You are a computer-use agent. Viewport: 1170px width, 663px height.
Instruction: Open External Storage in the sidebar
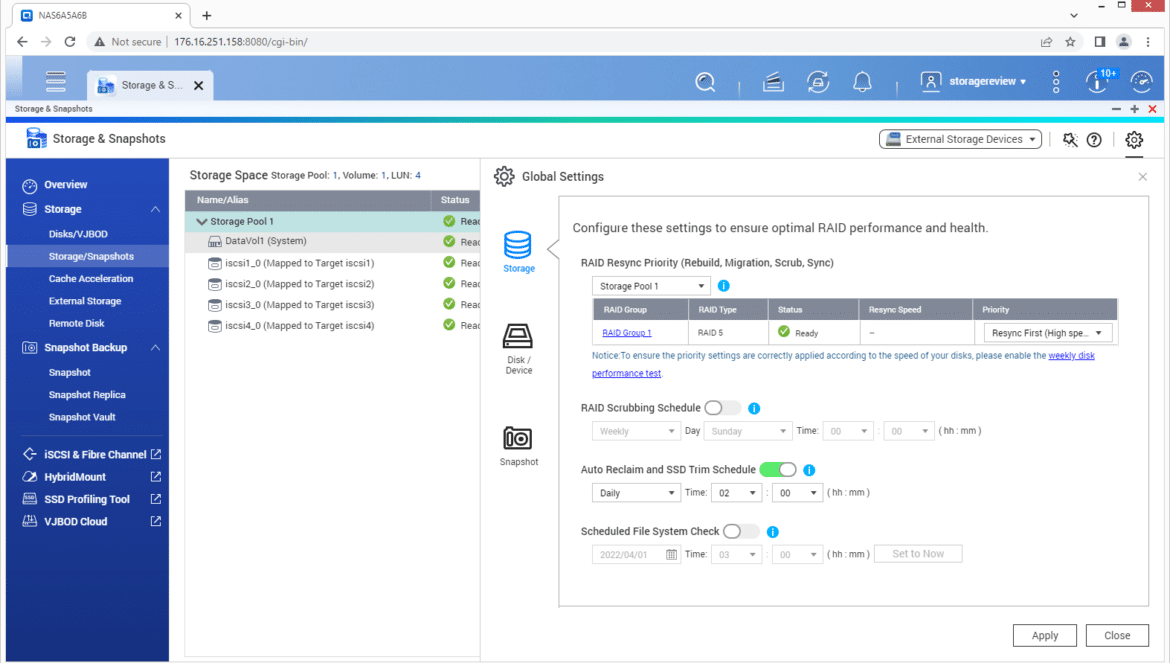[84, 301]
